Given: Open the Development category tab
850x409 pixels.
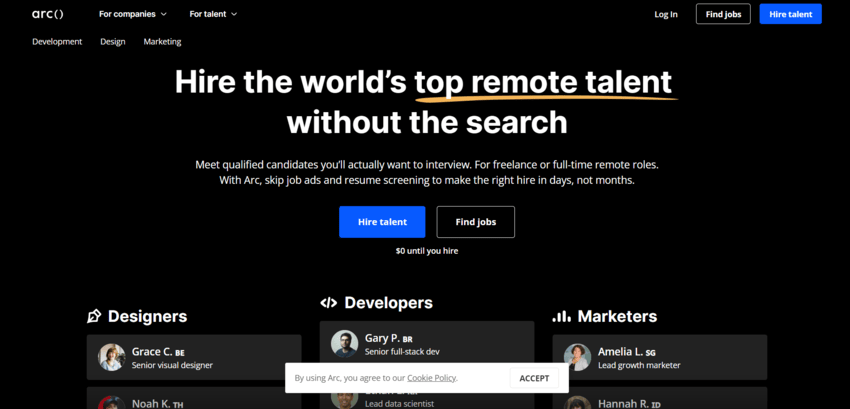Looking at the screenshot, I should point(58,42).
